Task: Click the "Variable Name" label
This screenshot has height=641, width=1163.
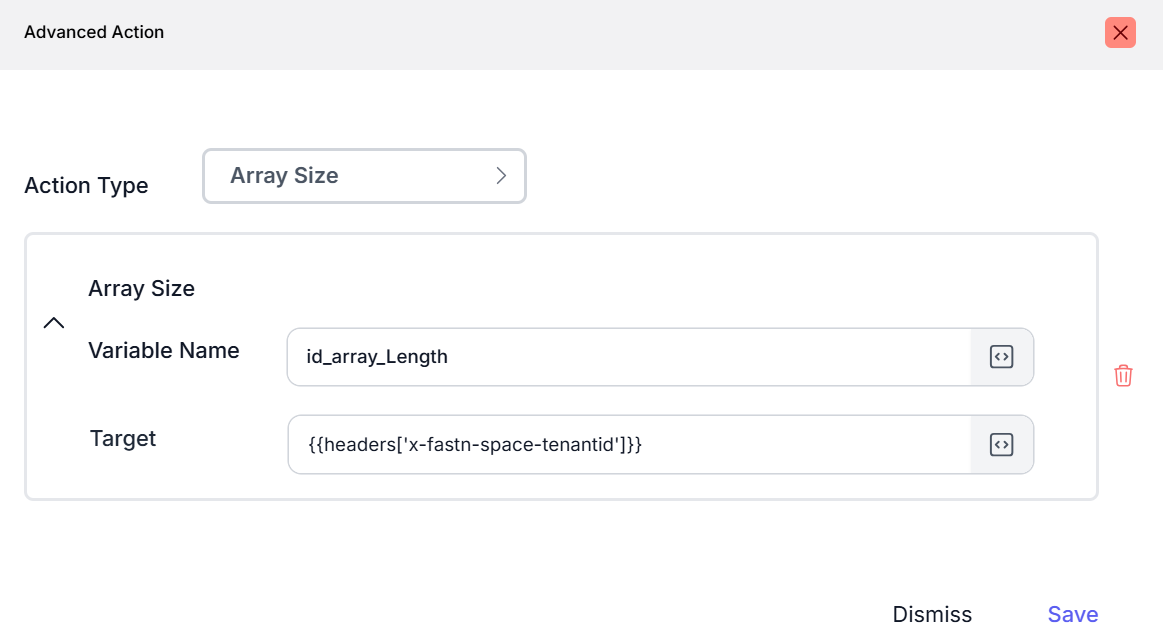Action: pyautogui.click(x=164, y=351)
